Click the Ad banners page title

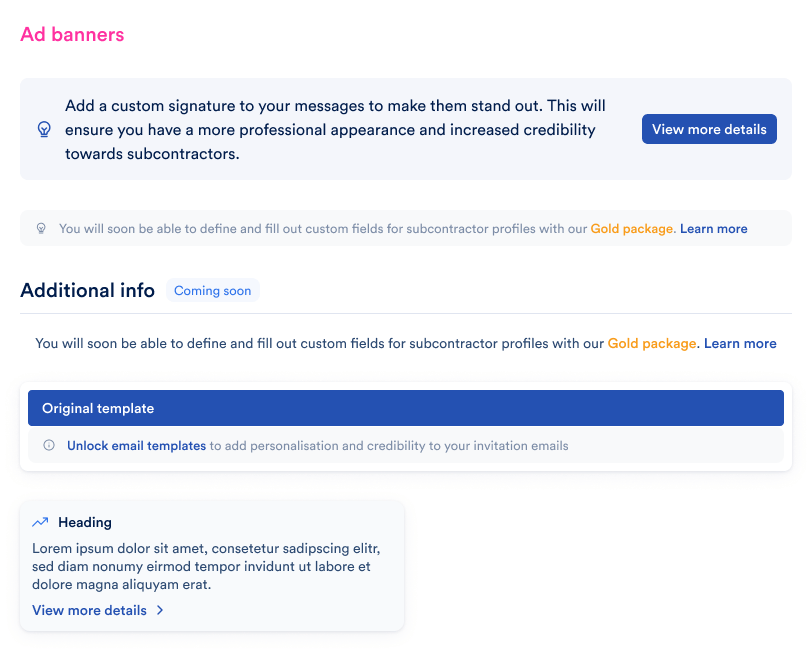click(72, 35)
